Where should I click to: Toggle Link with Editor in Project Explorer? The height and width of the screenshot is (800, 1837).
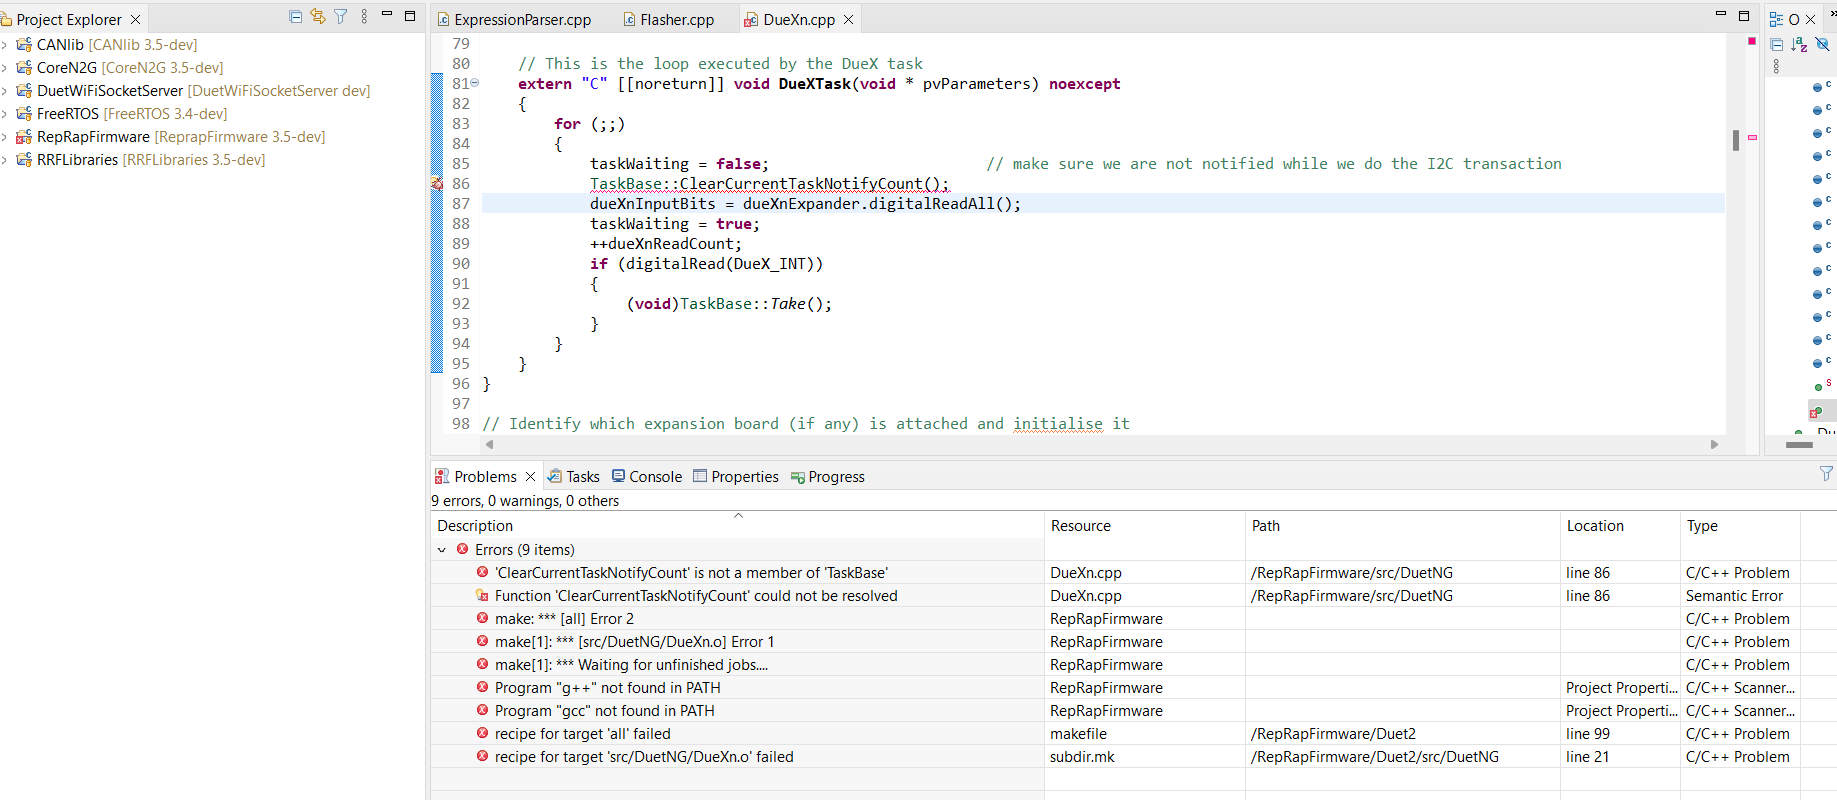(x=318, y=16)
